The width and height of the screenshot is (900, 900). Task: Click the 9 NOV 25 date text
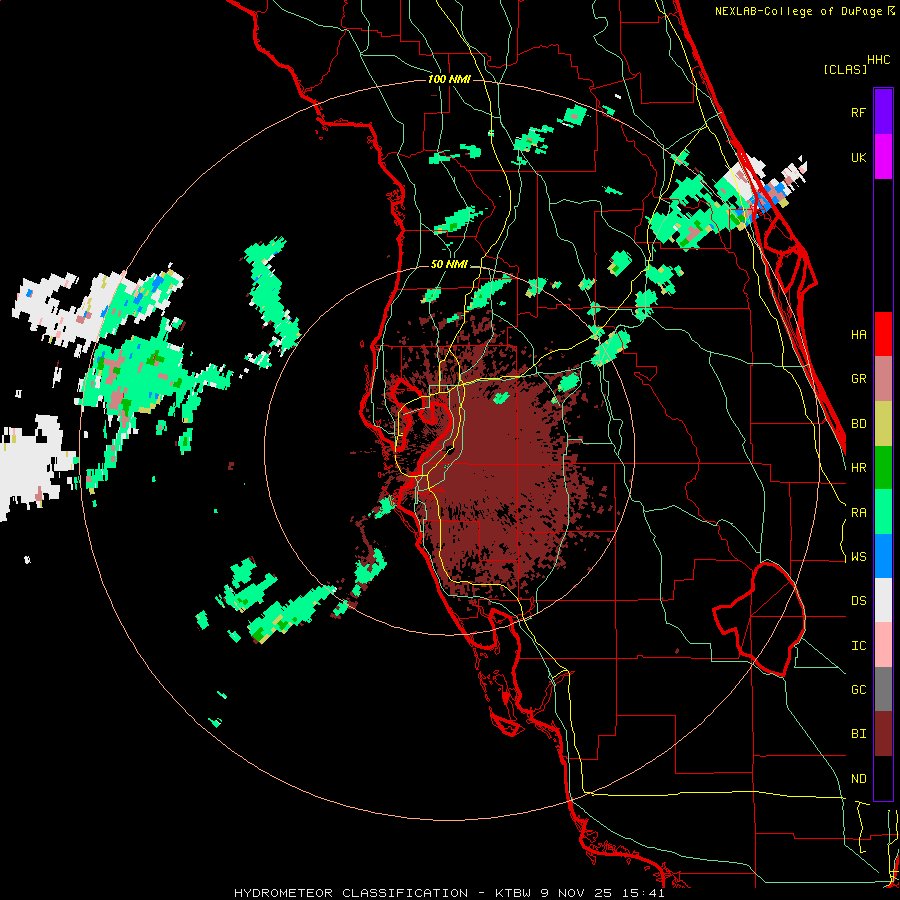[x=577, y=893]
